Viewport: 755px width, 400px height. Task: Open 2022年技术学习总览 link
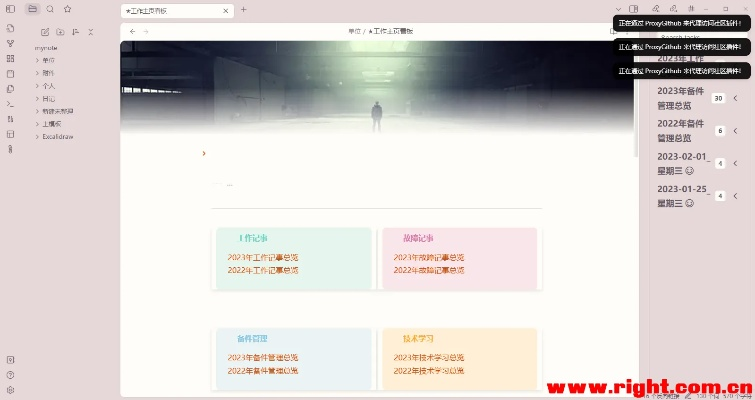429,371
